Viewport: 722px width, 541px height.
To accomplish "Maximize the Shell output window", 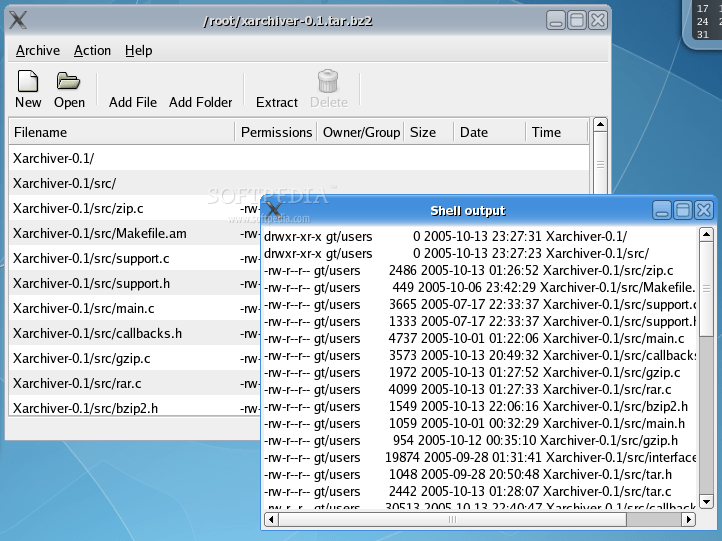I will click(x=683, y=210).
